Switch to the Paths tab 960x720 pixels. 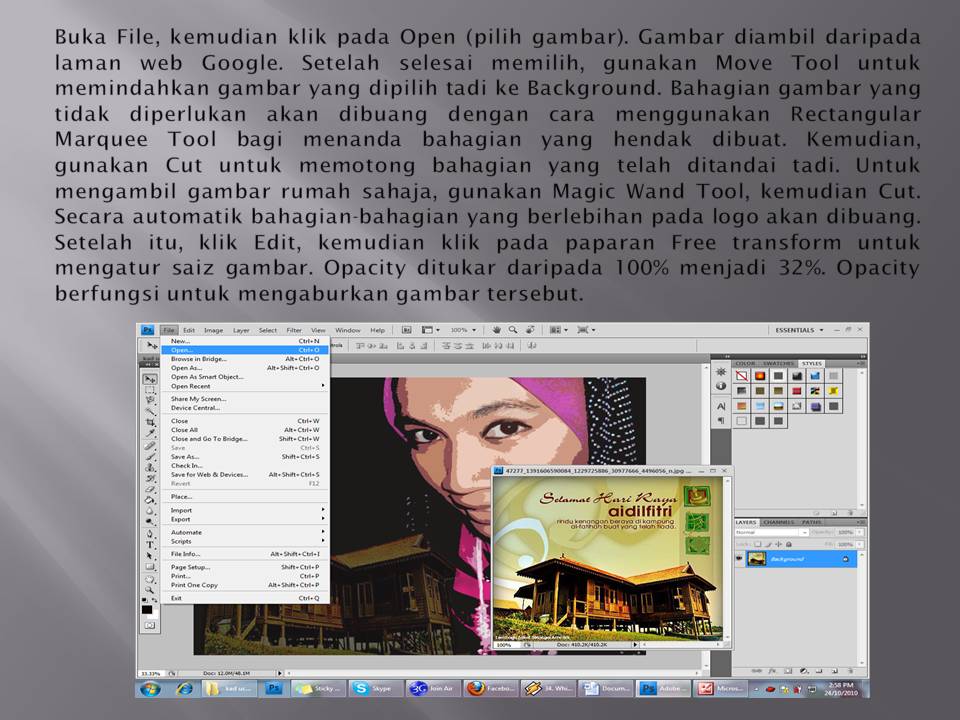[811, 522]
